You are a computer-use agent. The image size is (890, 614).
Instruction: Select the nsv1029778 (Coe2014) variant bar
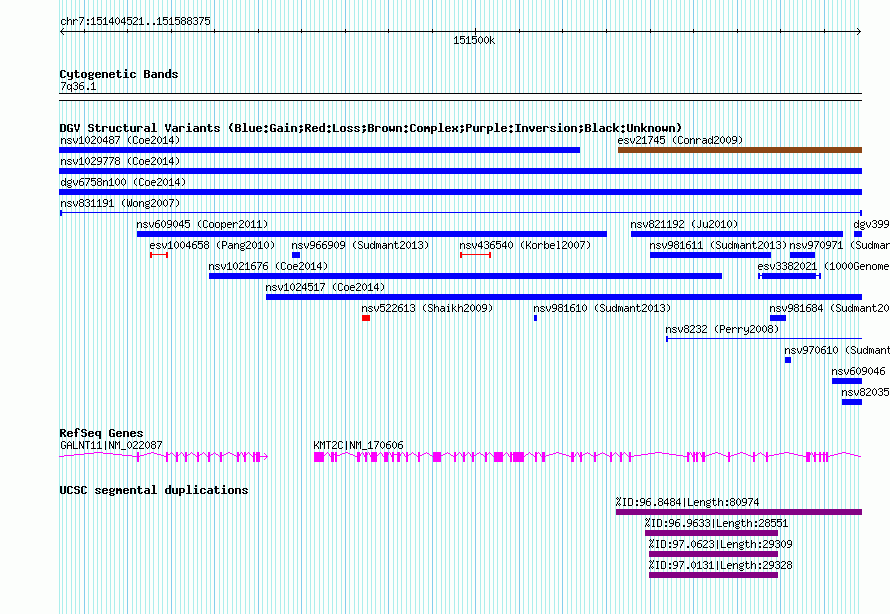coord(460,171)
